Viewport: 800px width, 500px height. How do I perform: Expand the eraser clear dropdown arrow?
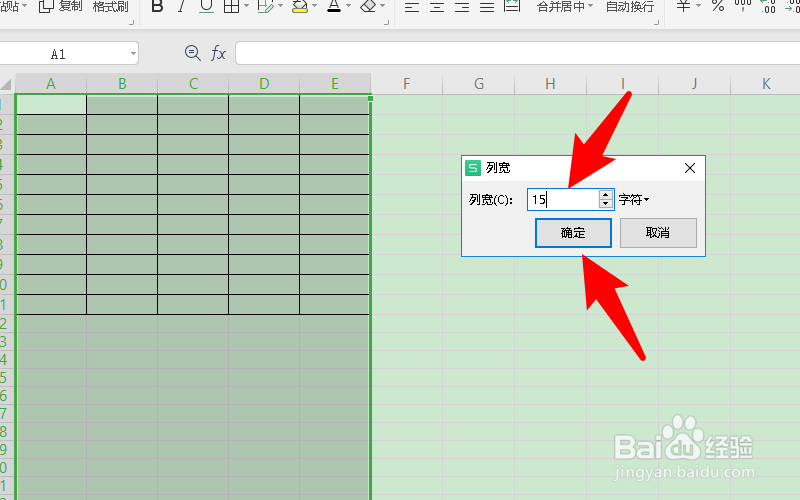click(x=383, y=6)
